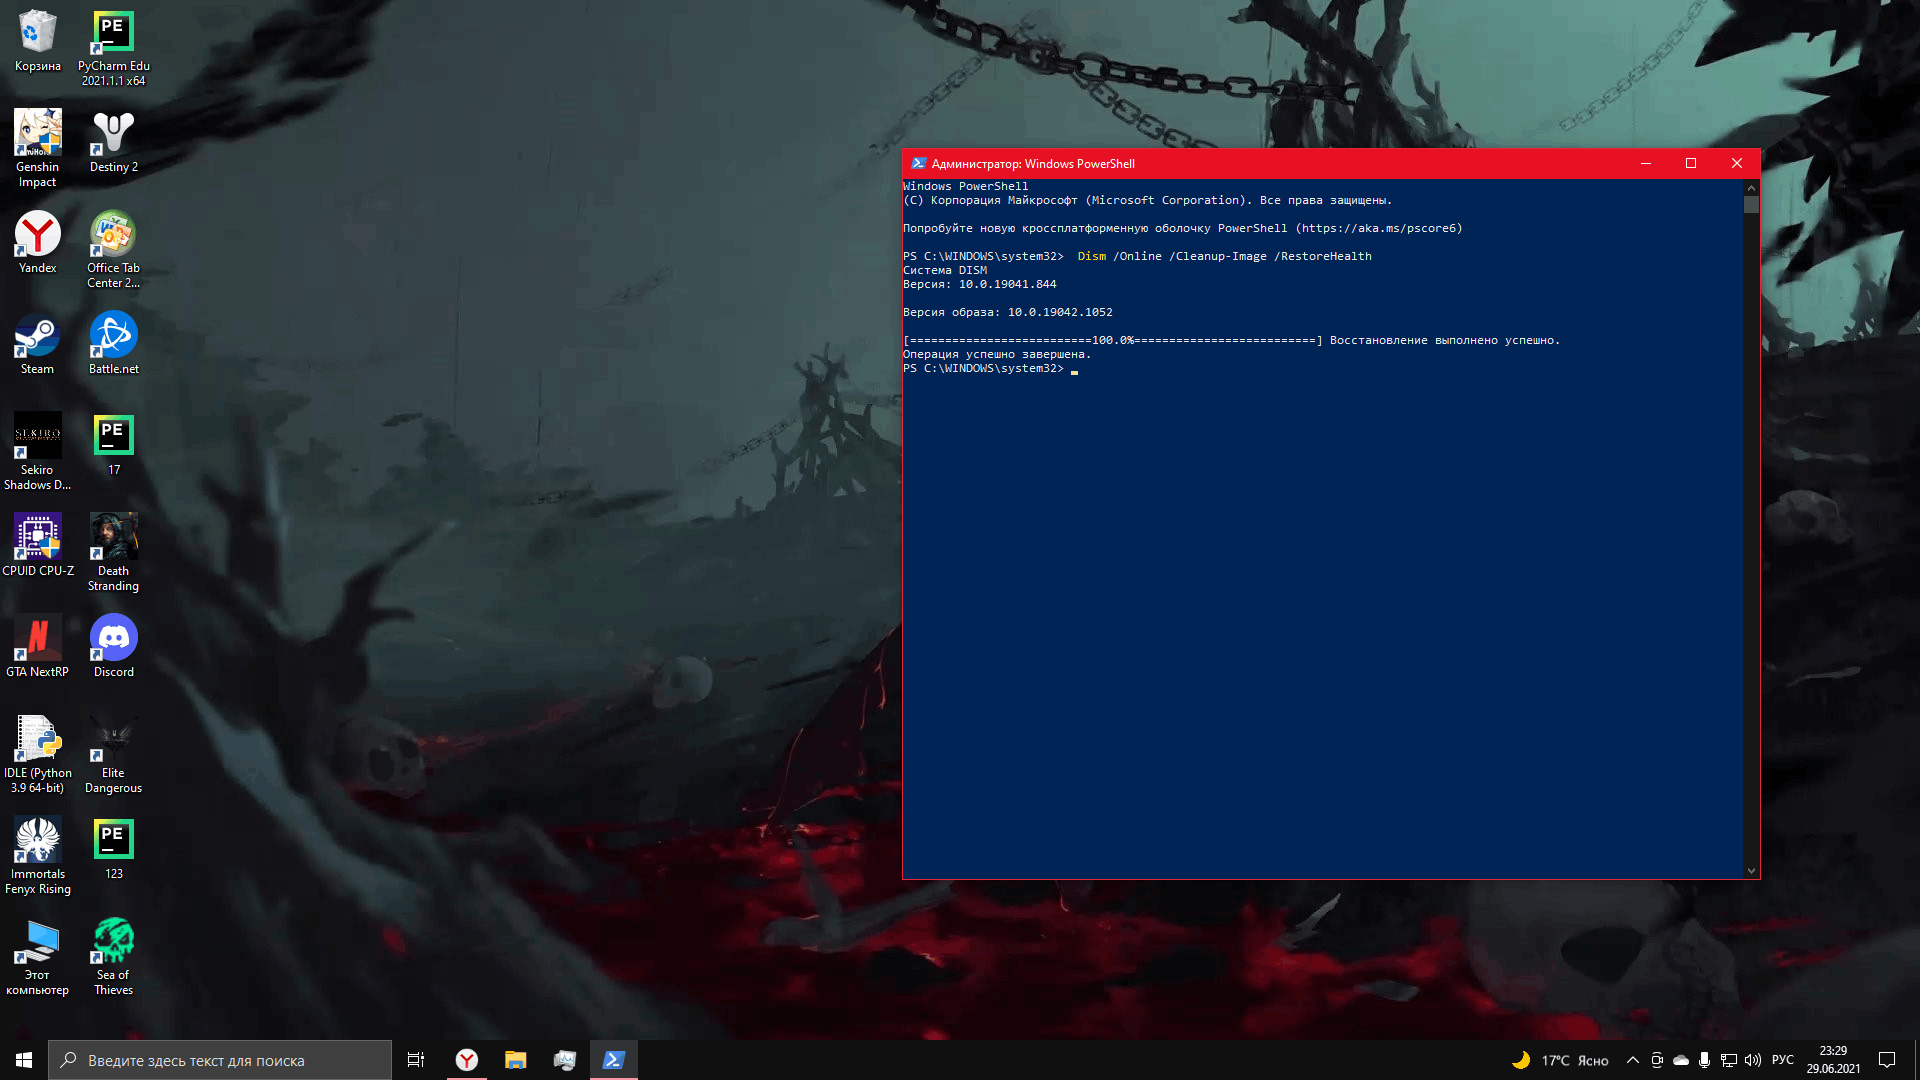
Task: Open network status tray icon
Action: pyautogui.click(x=1729, y=1060)
